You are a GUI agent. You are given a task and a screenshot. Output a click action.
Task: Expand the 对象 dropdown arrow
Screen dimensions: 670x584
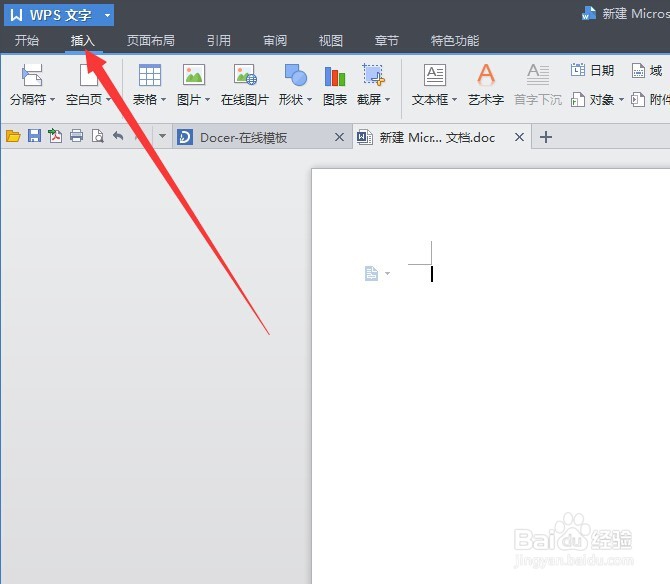[621, 100]
